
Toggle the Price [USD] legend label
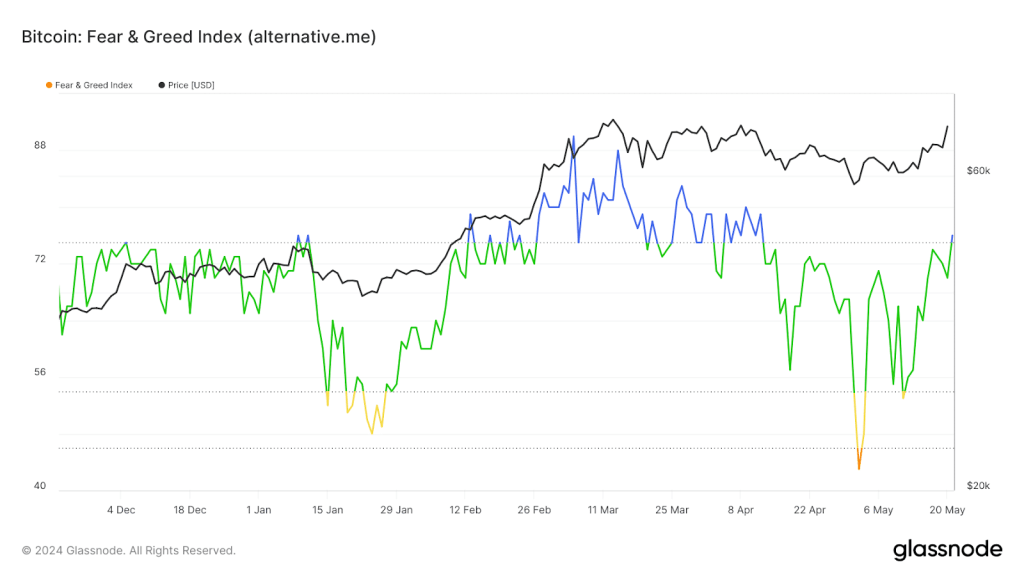tap(191, 85)
